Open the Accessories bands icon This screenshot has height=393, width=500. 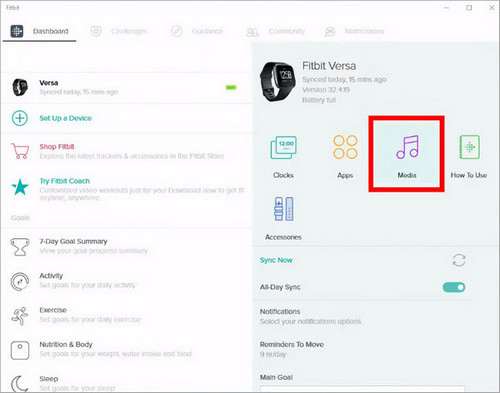click(284, 209)
